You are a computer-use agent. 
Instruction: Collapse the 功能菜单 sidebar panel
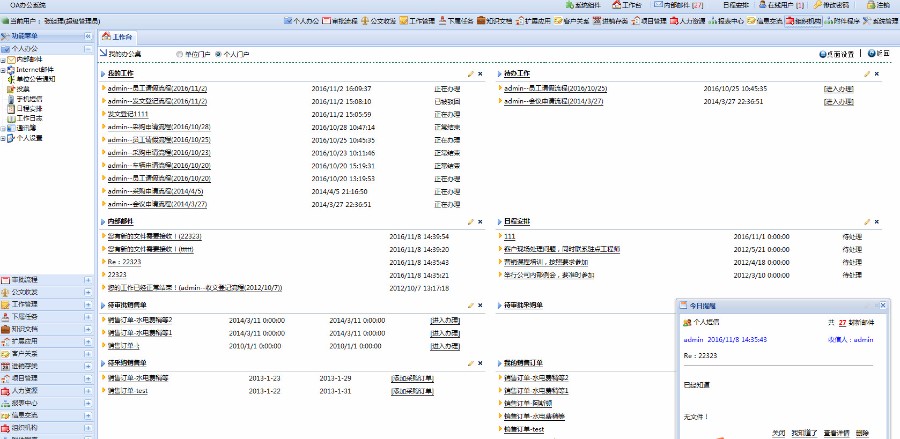coord(88,36)
